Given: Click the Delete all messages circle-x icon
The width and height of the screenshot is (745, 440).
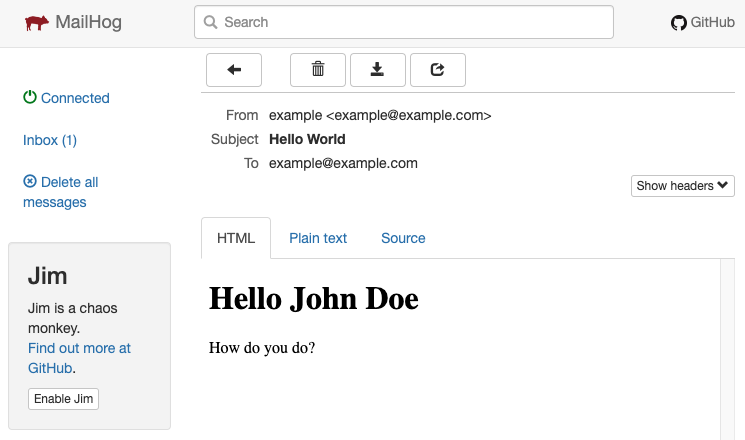Looking at the screenshot, I should [x=30, y=182].
